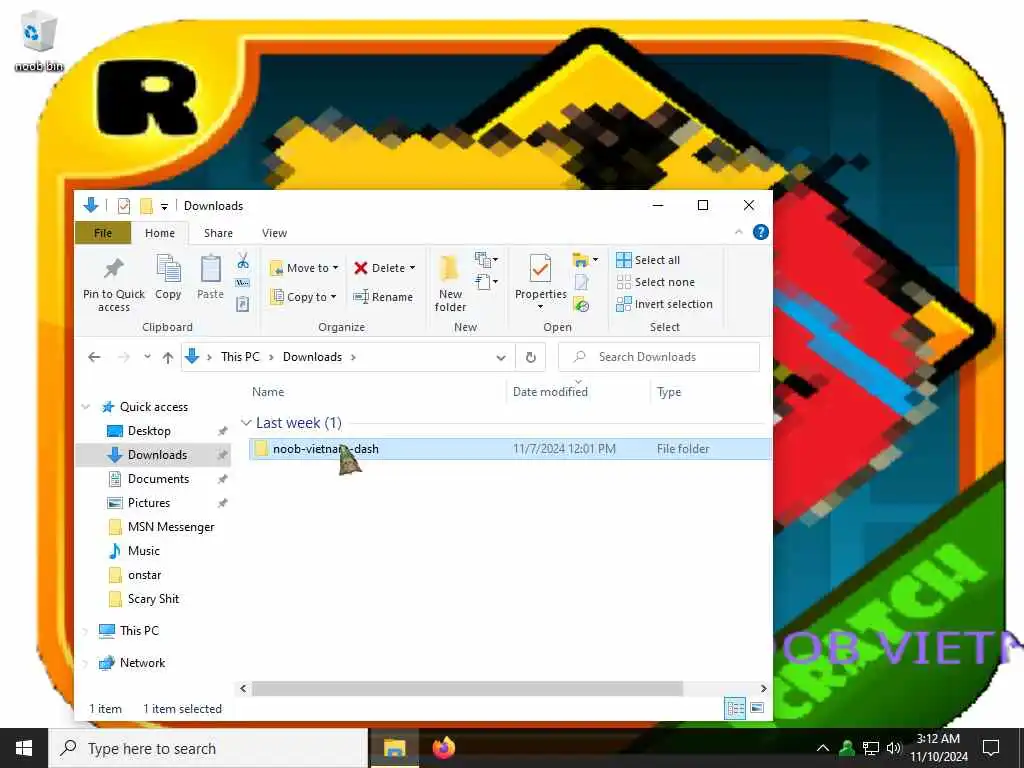Click the Cut scissors icon
Viewport: 1024px width, 768px height.
243,261
